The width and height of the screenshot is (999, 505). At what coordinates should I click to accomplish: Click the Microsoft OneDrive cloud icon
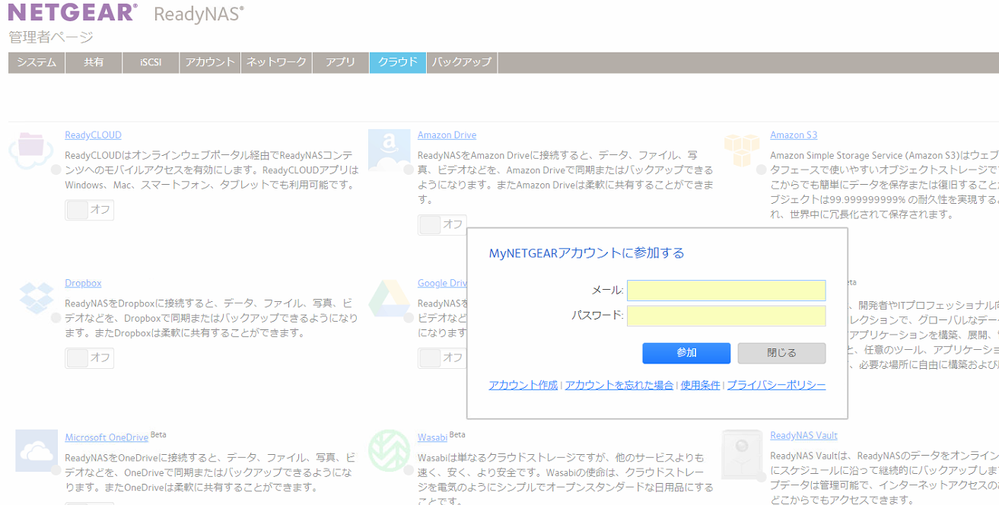[x=36, y=451]
